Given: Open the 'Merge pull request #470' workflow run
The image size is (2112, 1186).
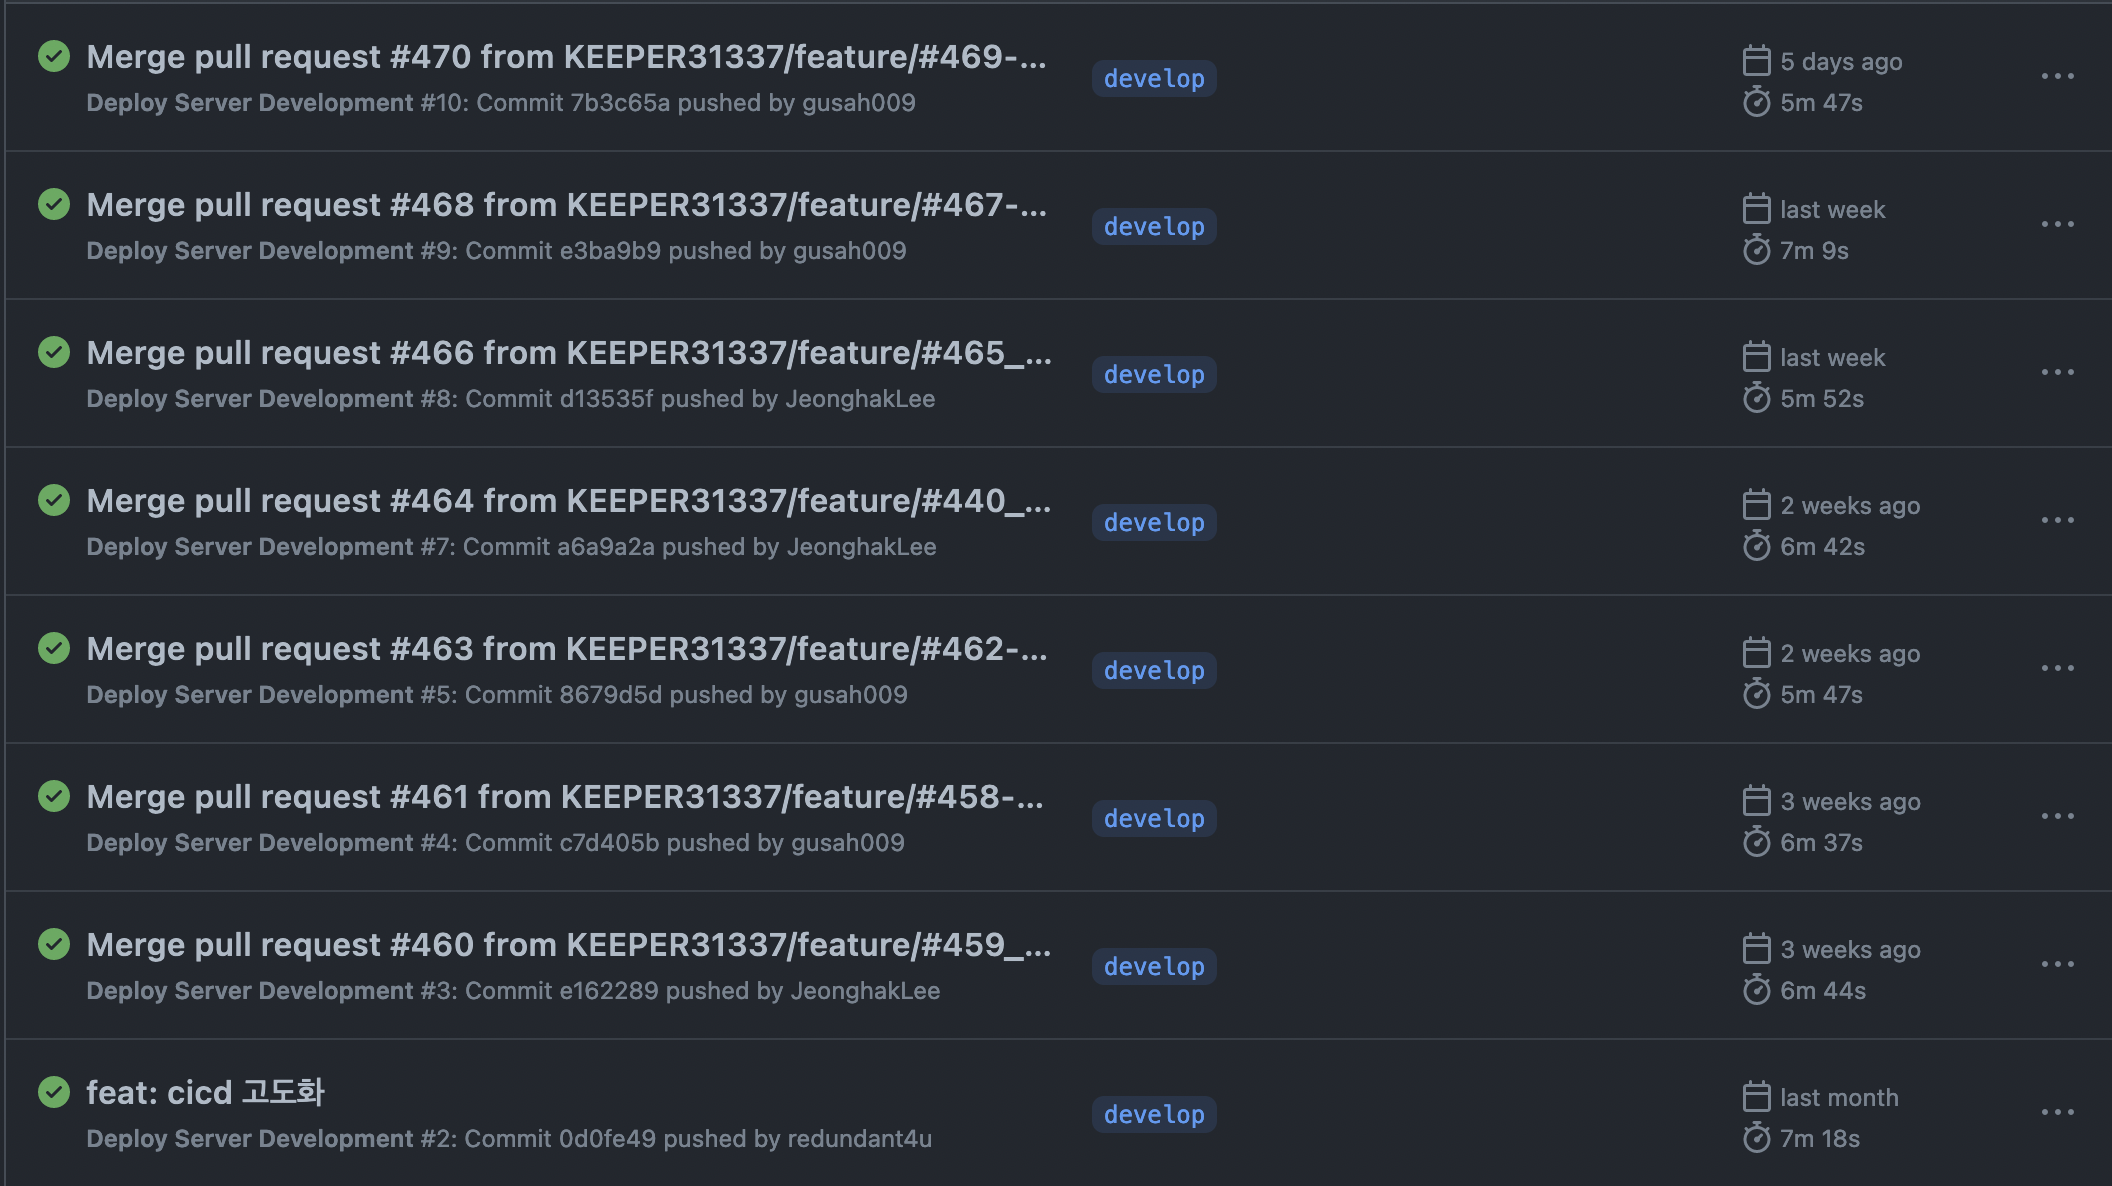Looking at the screenshot, I should [566, 57].
